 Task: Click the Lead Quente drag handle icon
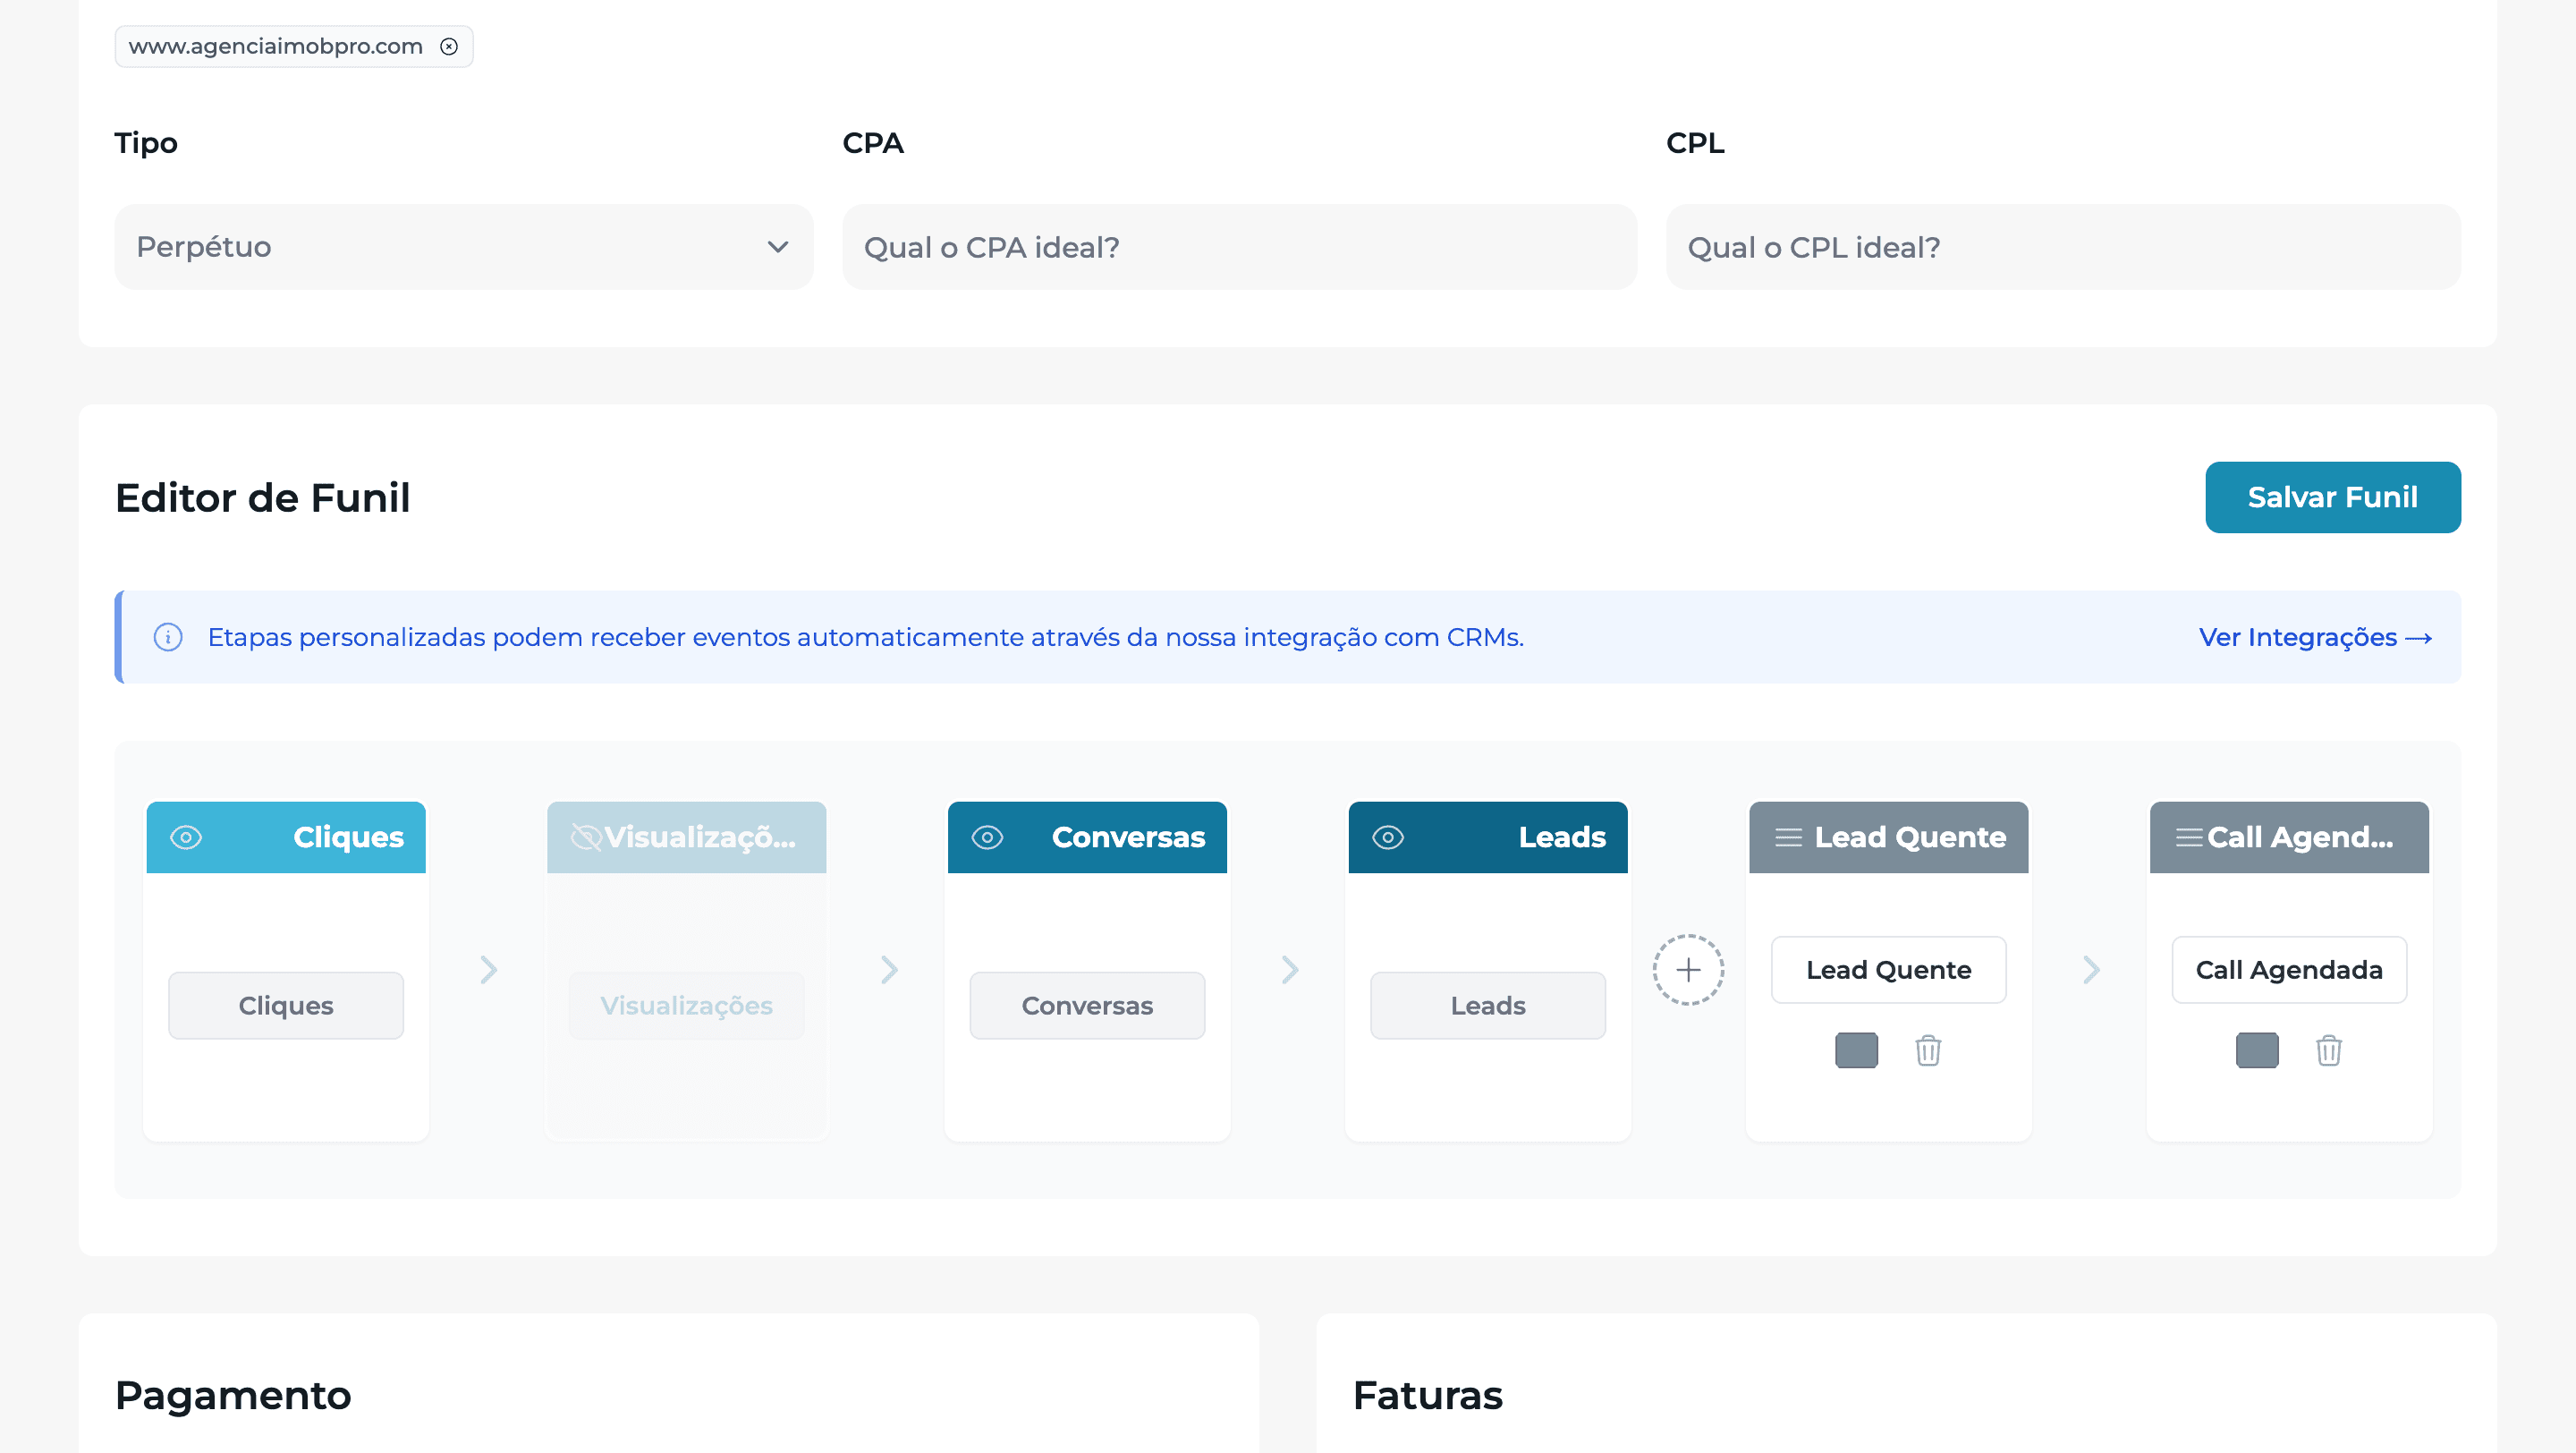point(1788,837)
